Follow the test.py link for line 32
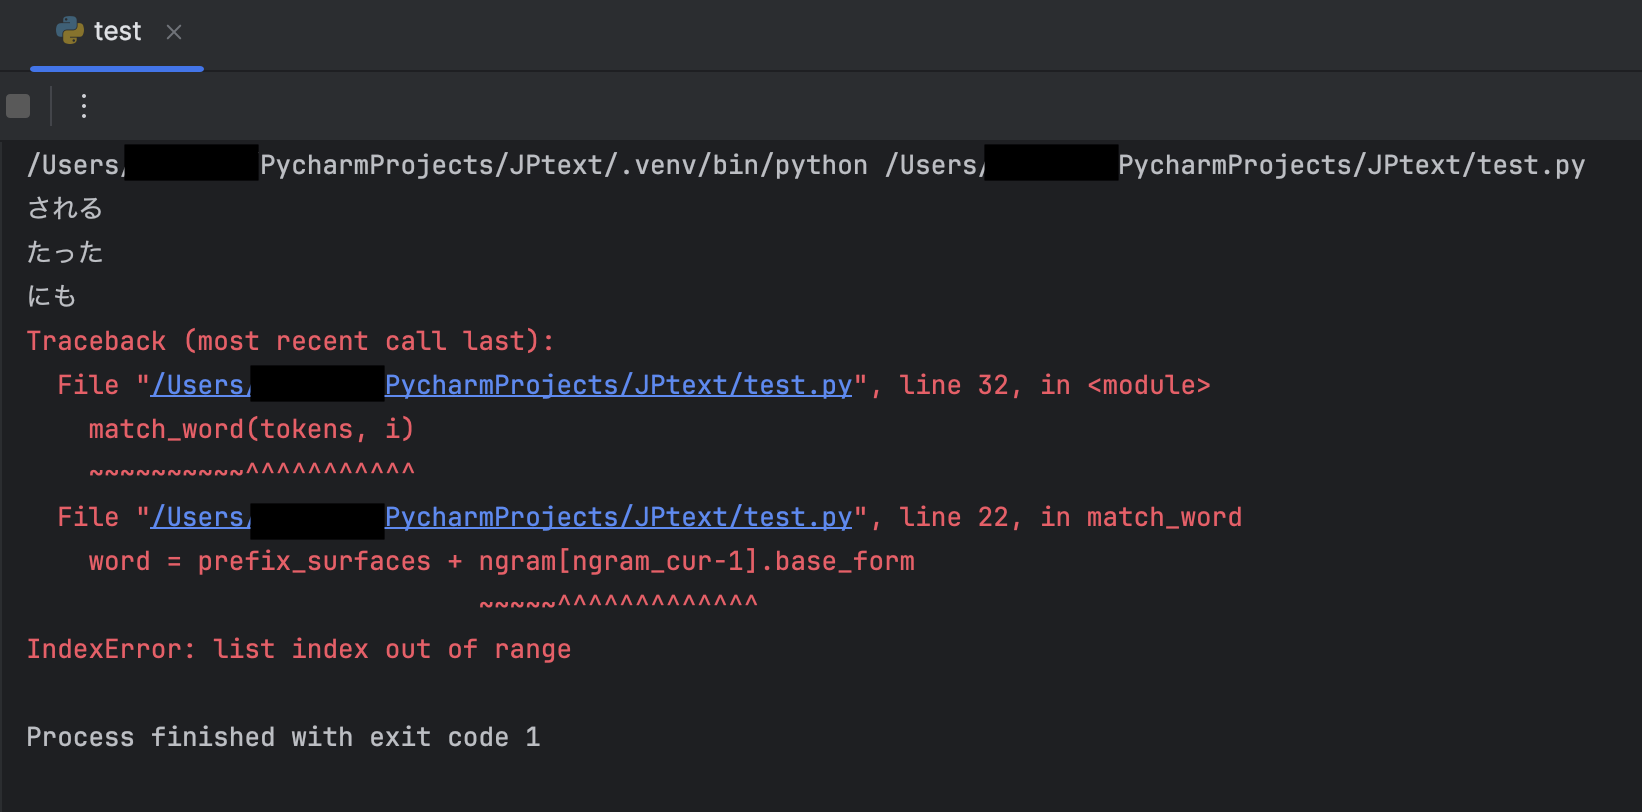This screenshot has height=812, width=1642. pyautogui.click(x=618, y=385)
